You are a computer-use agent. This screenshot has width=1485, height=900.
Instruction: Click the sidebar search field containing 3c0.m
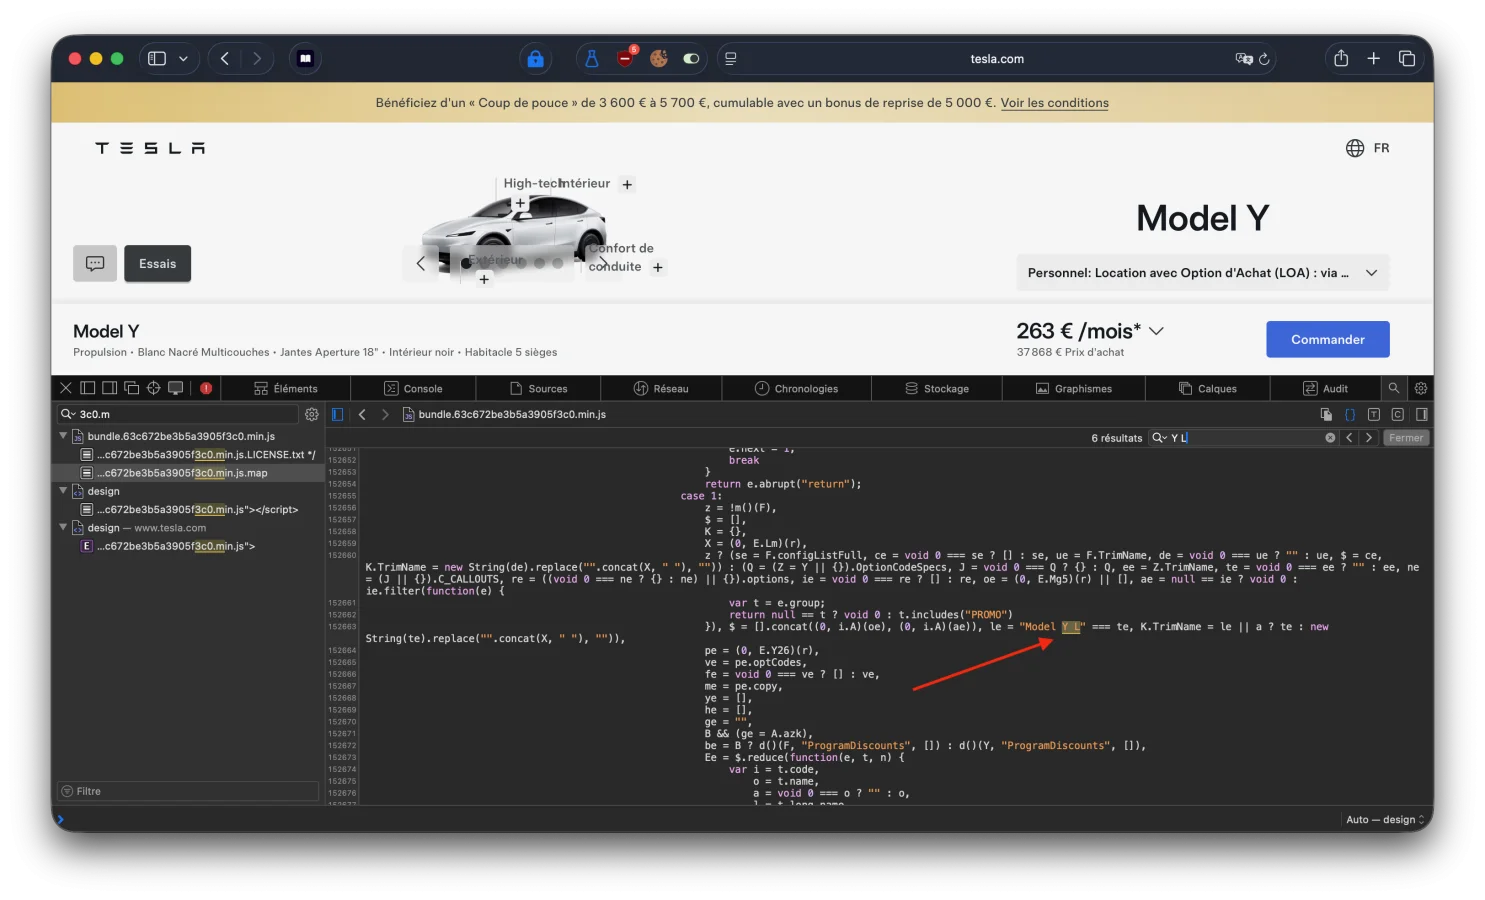178,414
